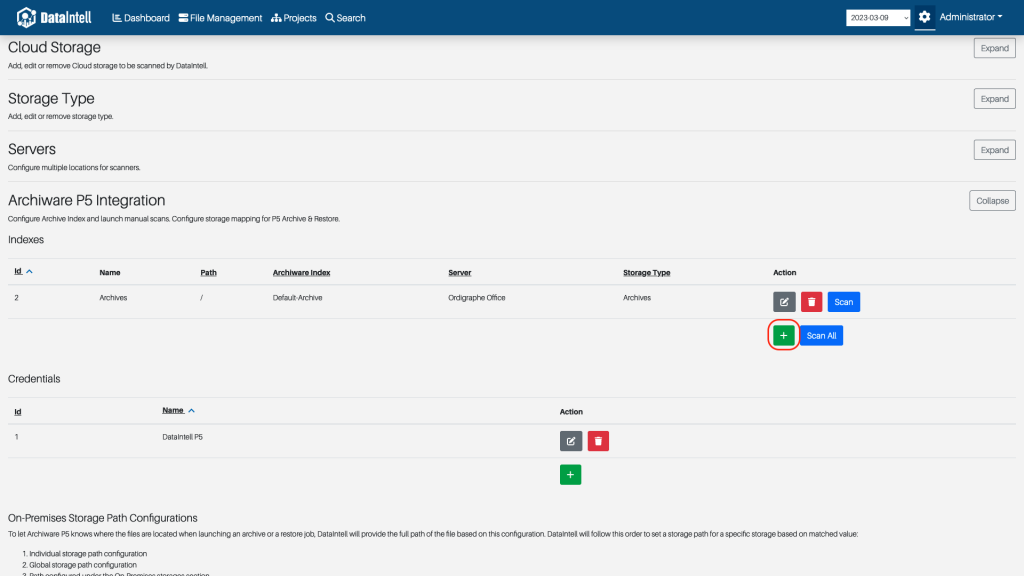Open the Search page
The height and width of the screenshot is (576, 1024).
click(x=345, y=18)
